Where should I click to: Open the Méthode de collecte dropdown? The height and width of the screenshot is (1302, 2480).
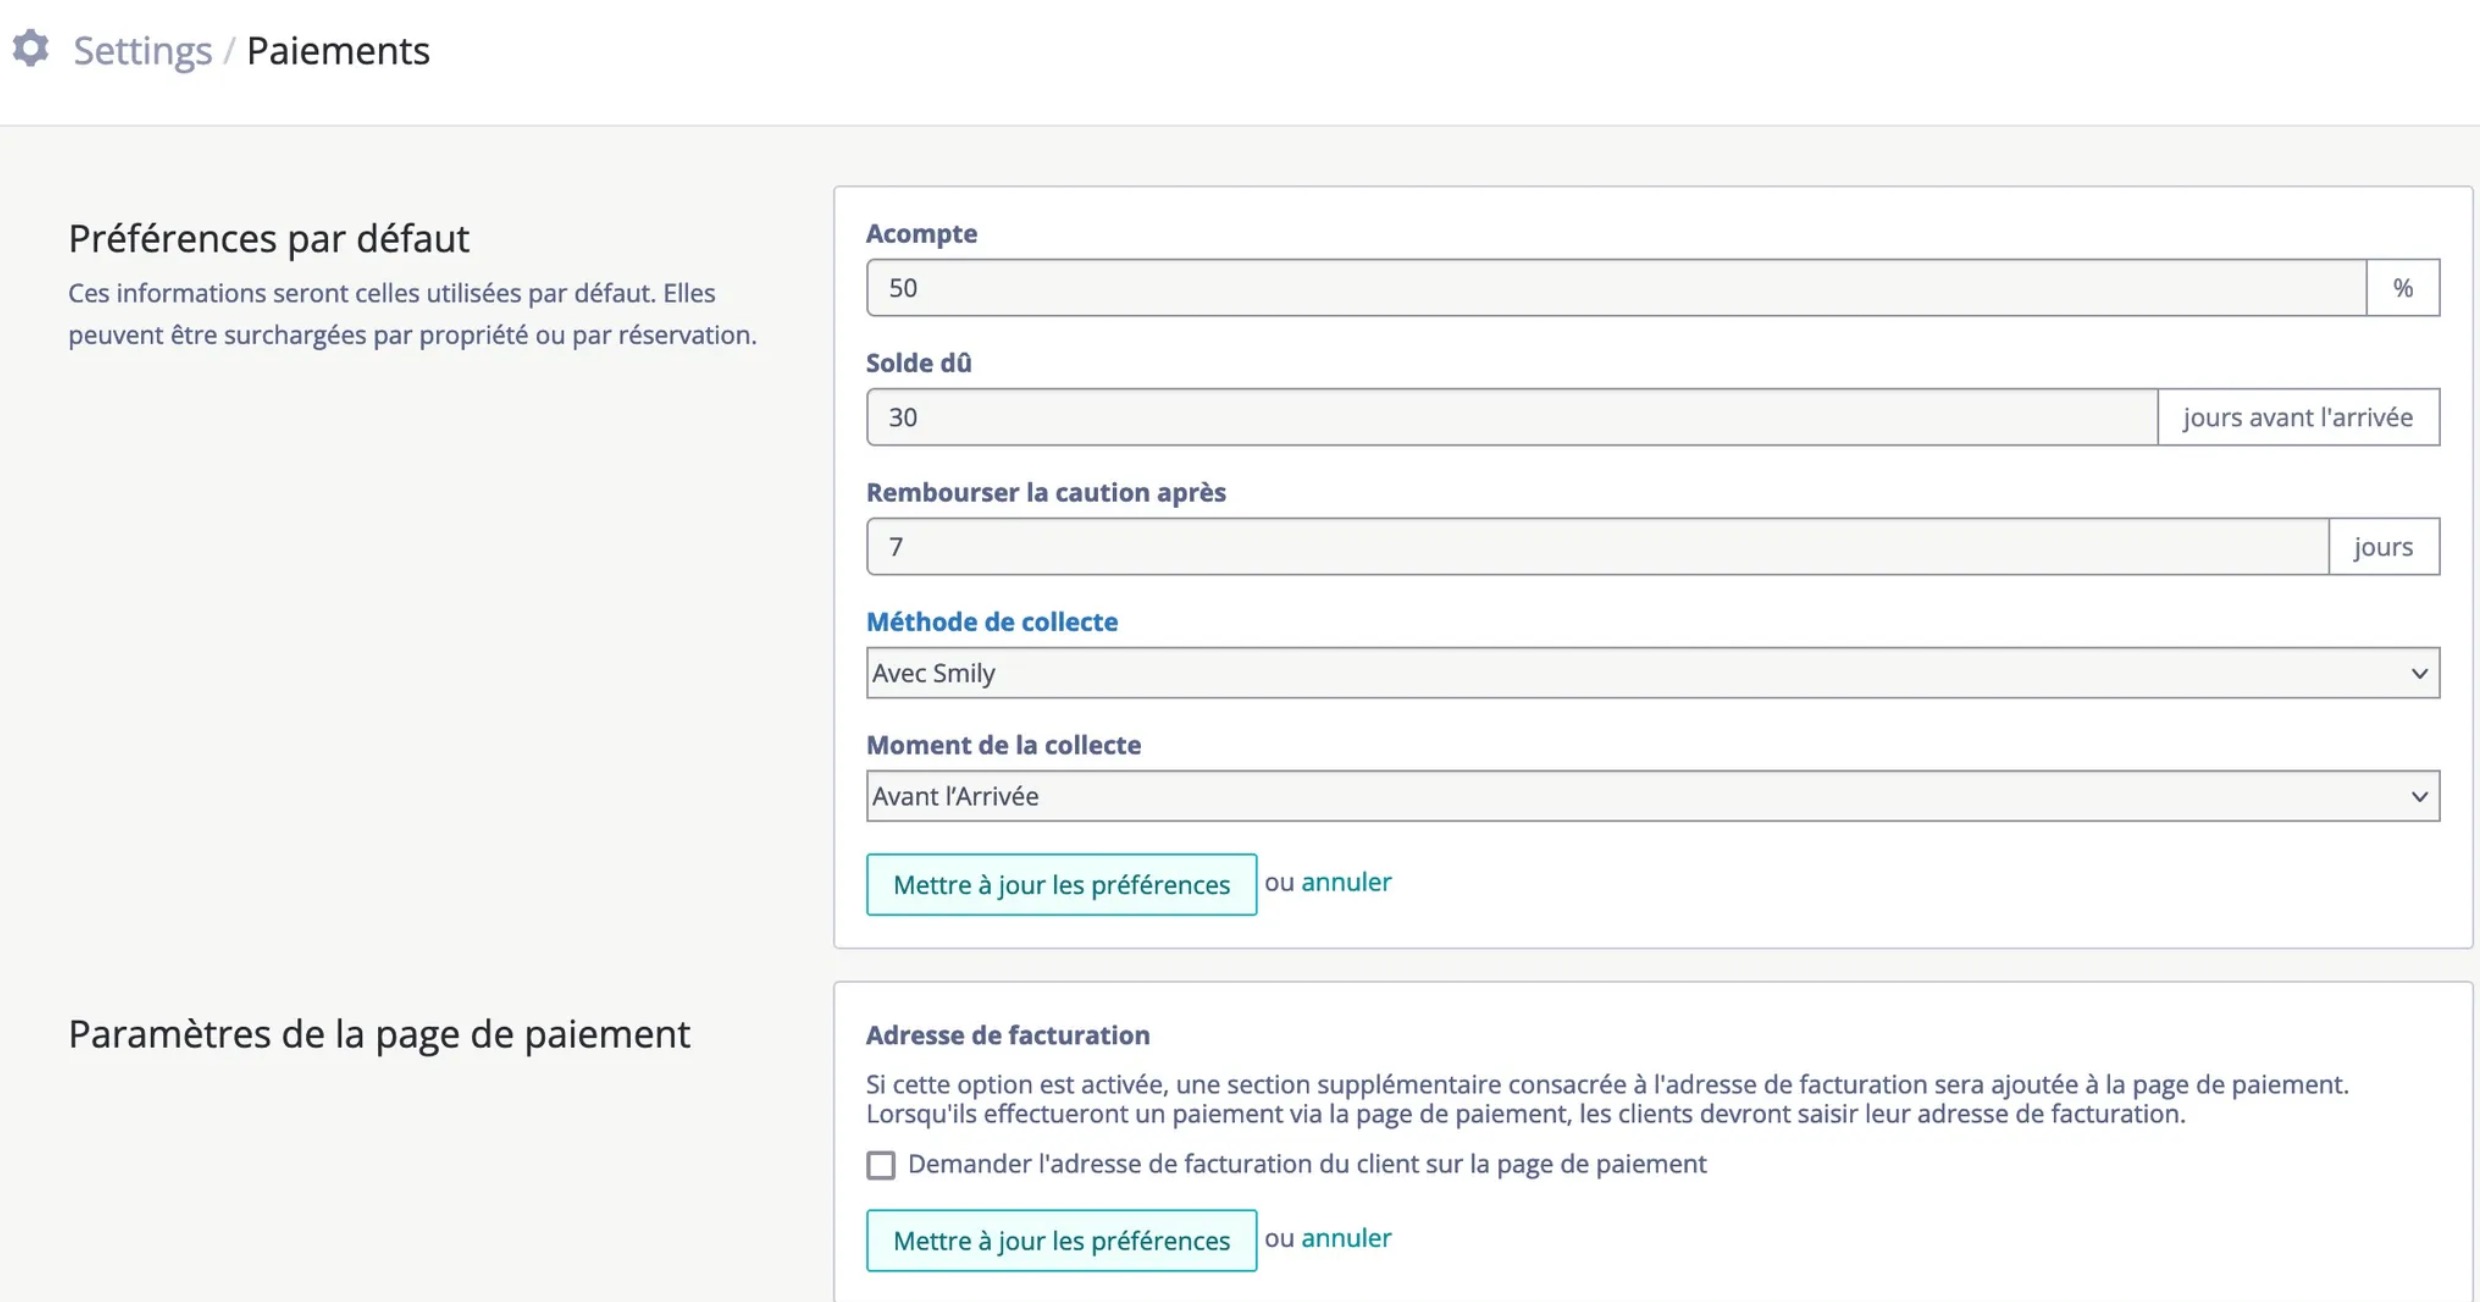(1652, 673)
